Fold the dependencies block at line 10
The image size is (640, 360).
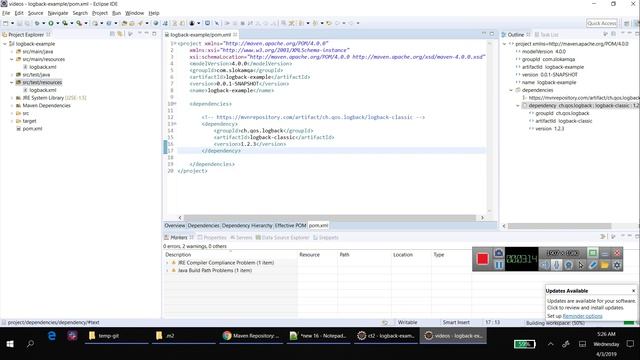[x=175, y=104]
